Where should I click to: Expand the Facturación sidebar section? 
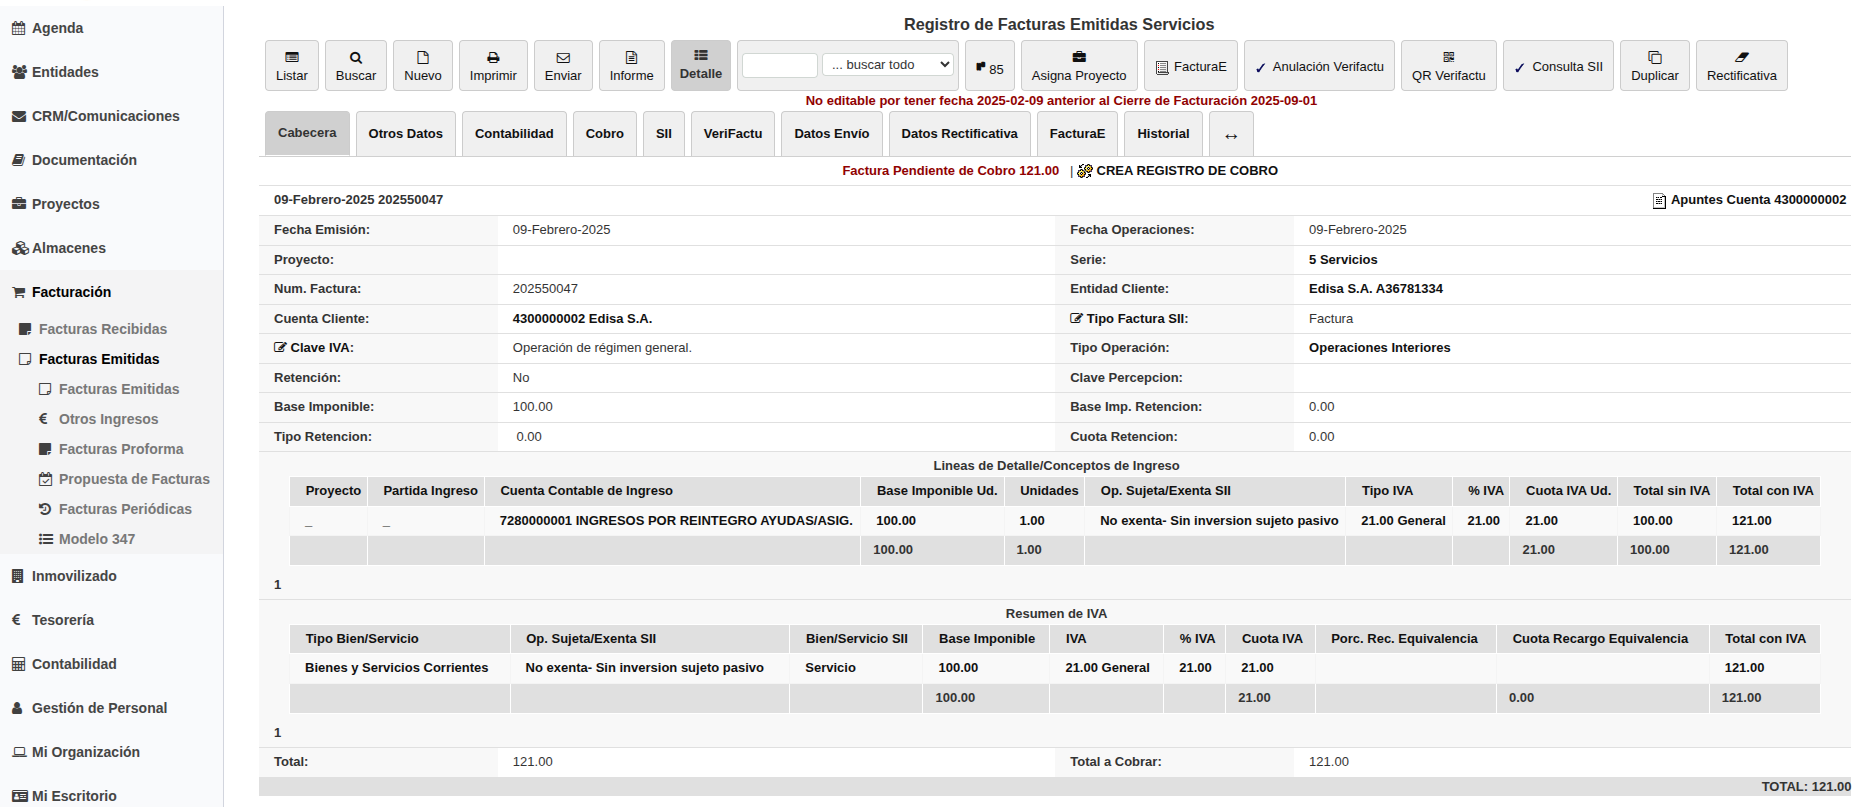point(71,292)
